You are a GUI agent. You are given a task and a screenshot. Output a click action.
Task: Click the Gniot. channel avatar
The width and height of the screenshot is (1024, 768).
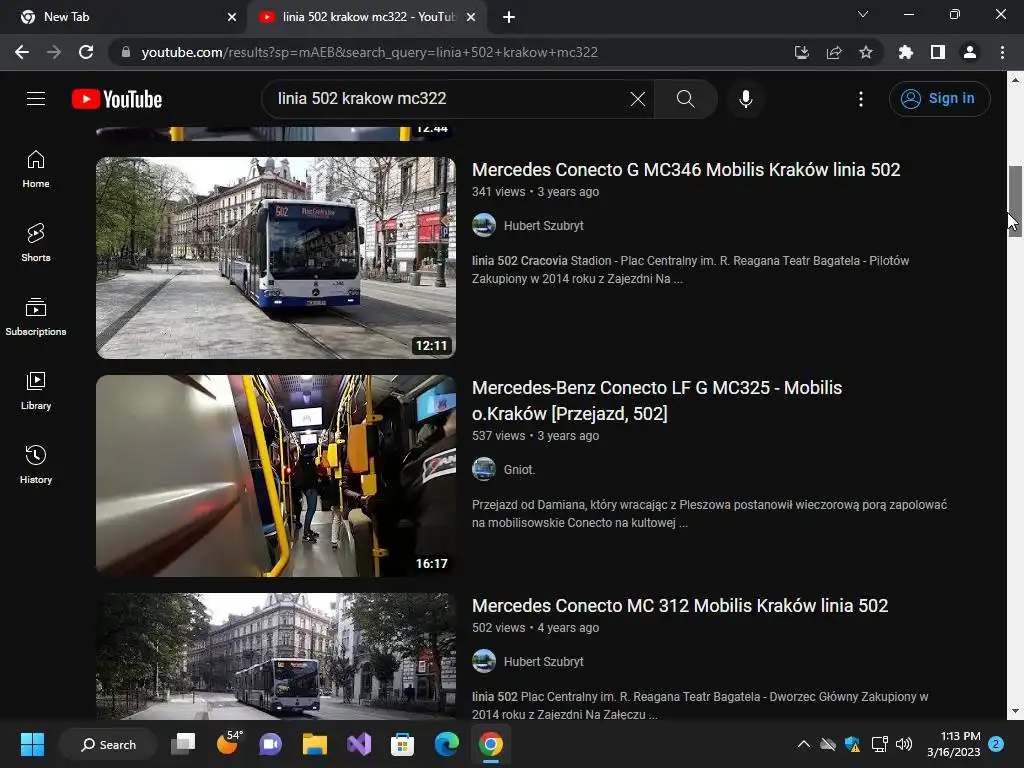click(484, 470)
